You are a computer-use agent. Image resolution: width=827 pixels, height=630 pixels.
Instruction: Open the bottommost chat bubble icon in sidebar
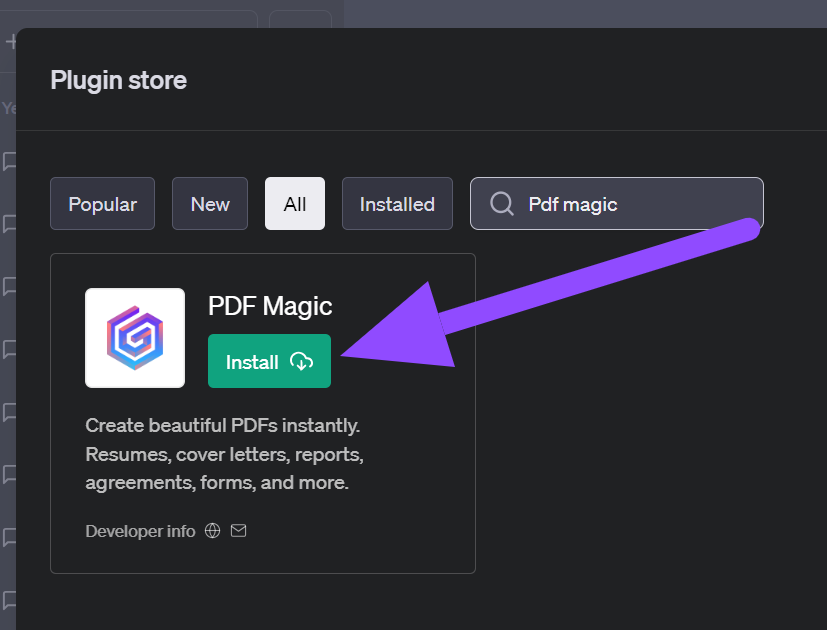coord(10,600)
